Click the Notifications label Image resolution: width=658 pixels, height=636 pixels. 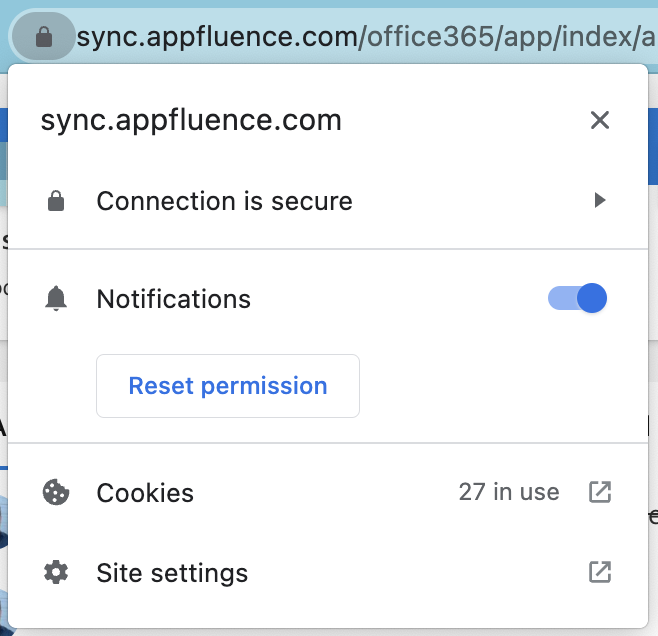point(173,299)
